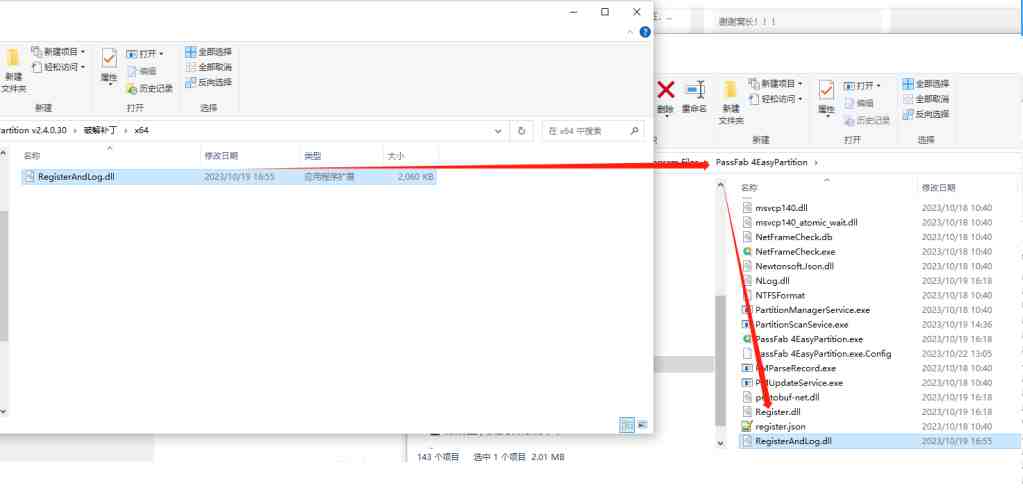1023x492 pixels.
Task: Open 历史记录 in the x64 window ribbon
Action: [149, 88]
